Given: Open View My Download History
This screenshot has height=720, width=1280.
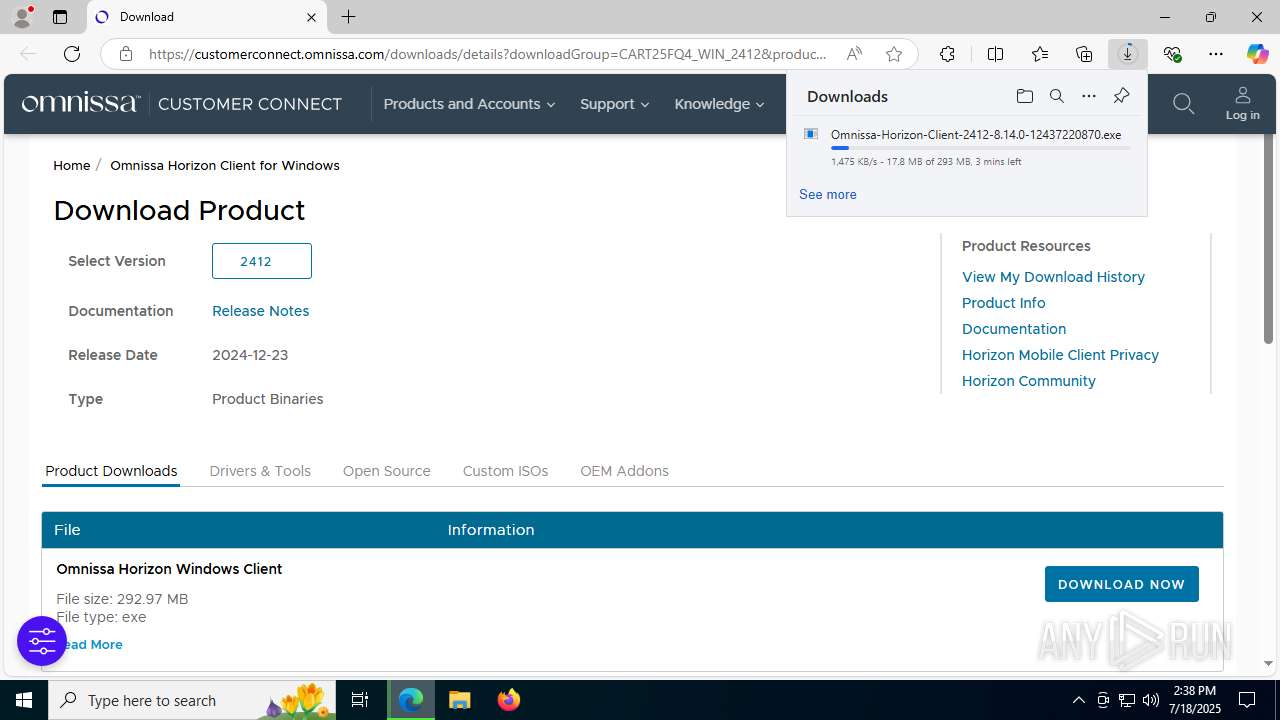Looking at the screenshot, I should (x=1053, y=277).
